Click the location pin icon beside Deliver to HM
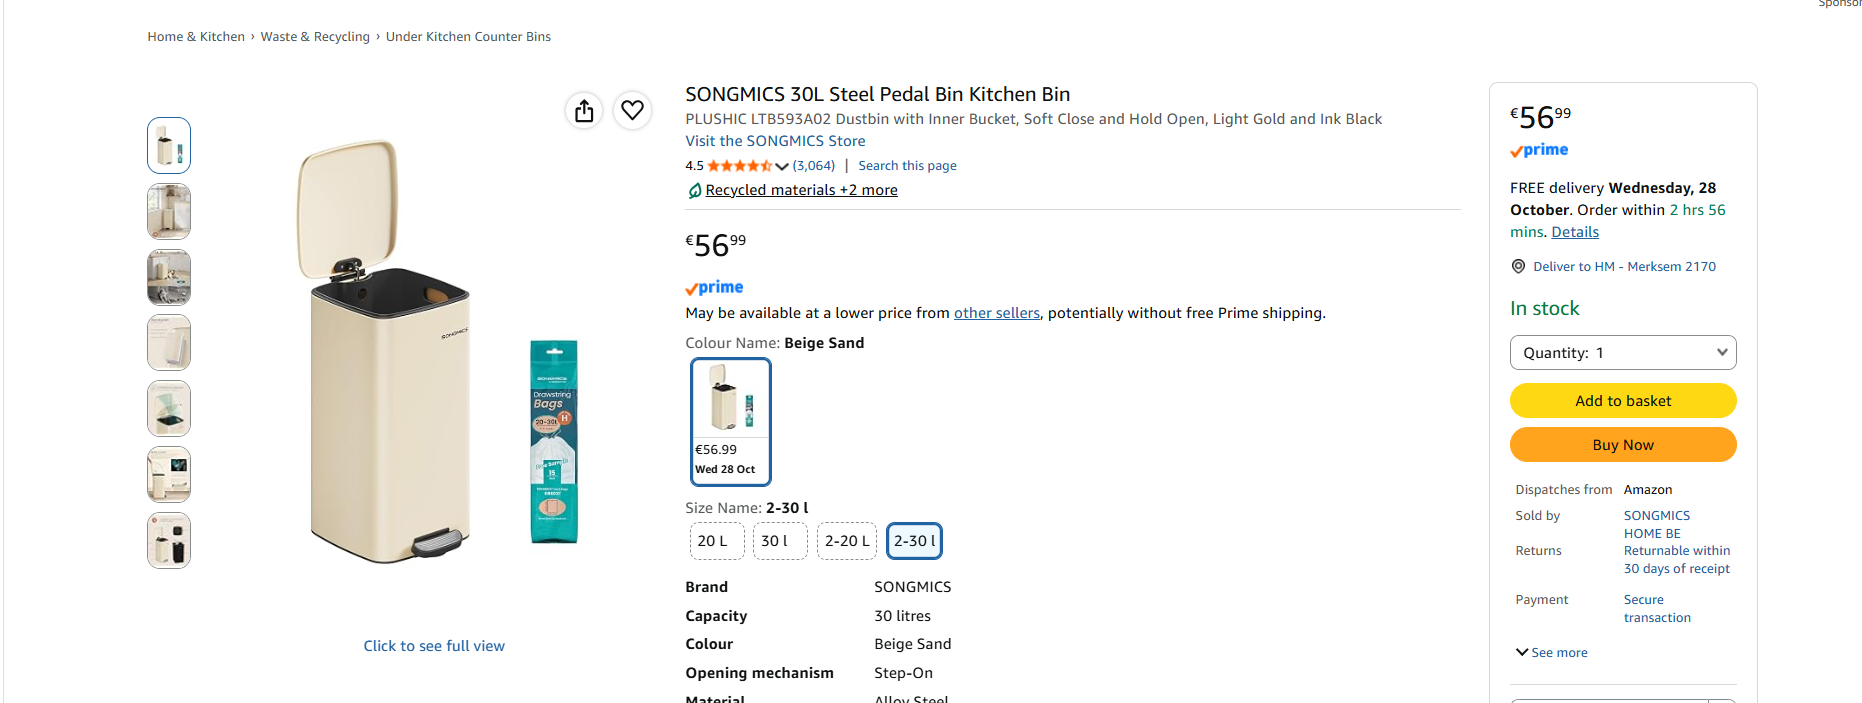 (x=1518, y=266)
